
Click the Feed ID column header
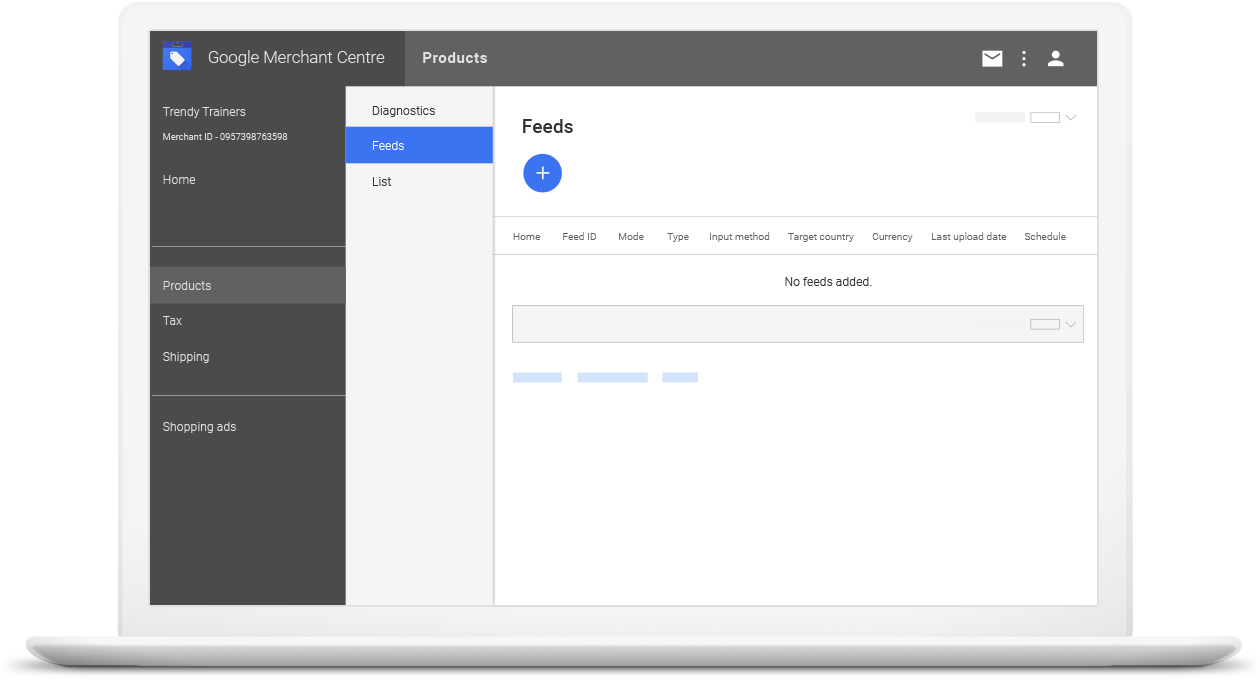[579, 237]
